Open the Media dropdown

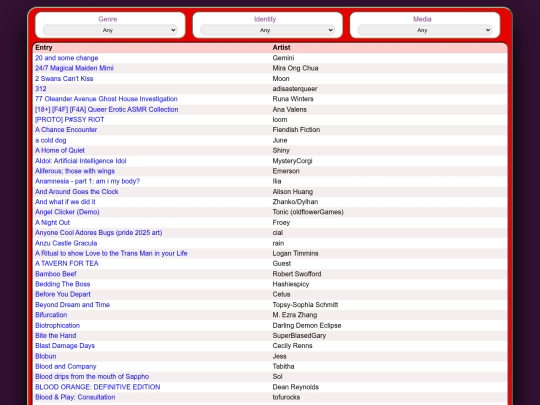pyautogui.click(x=425, y=30)
